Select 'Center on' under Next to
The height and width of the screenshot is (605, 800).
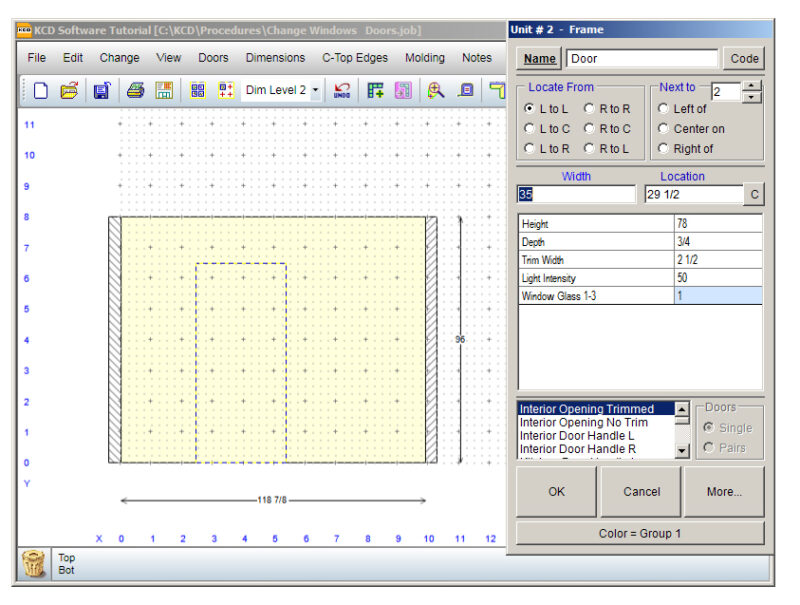pyautogui.click(x=664, y=128)
